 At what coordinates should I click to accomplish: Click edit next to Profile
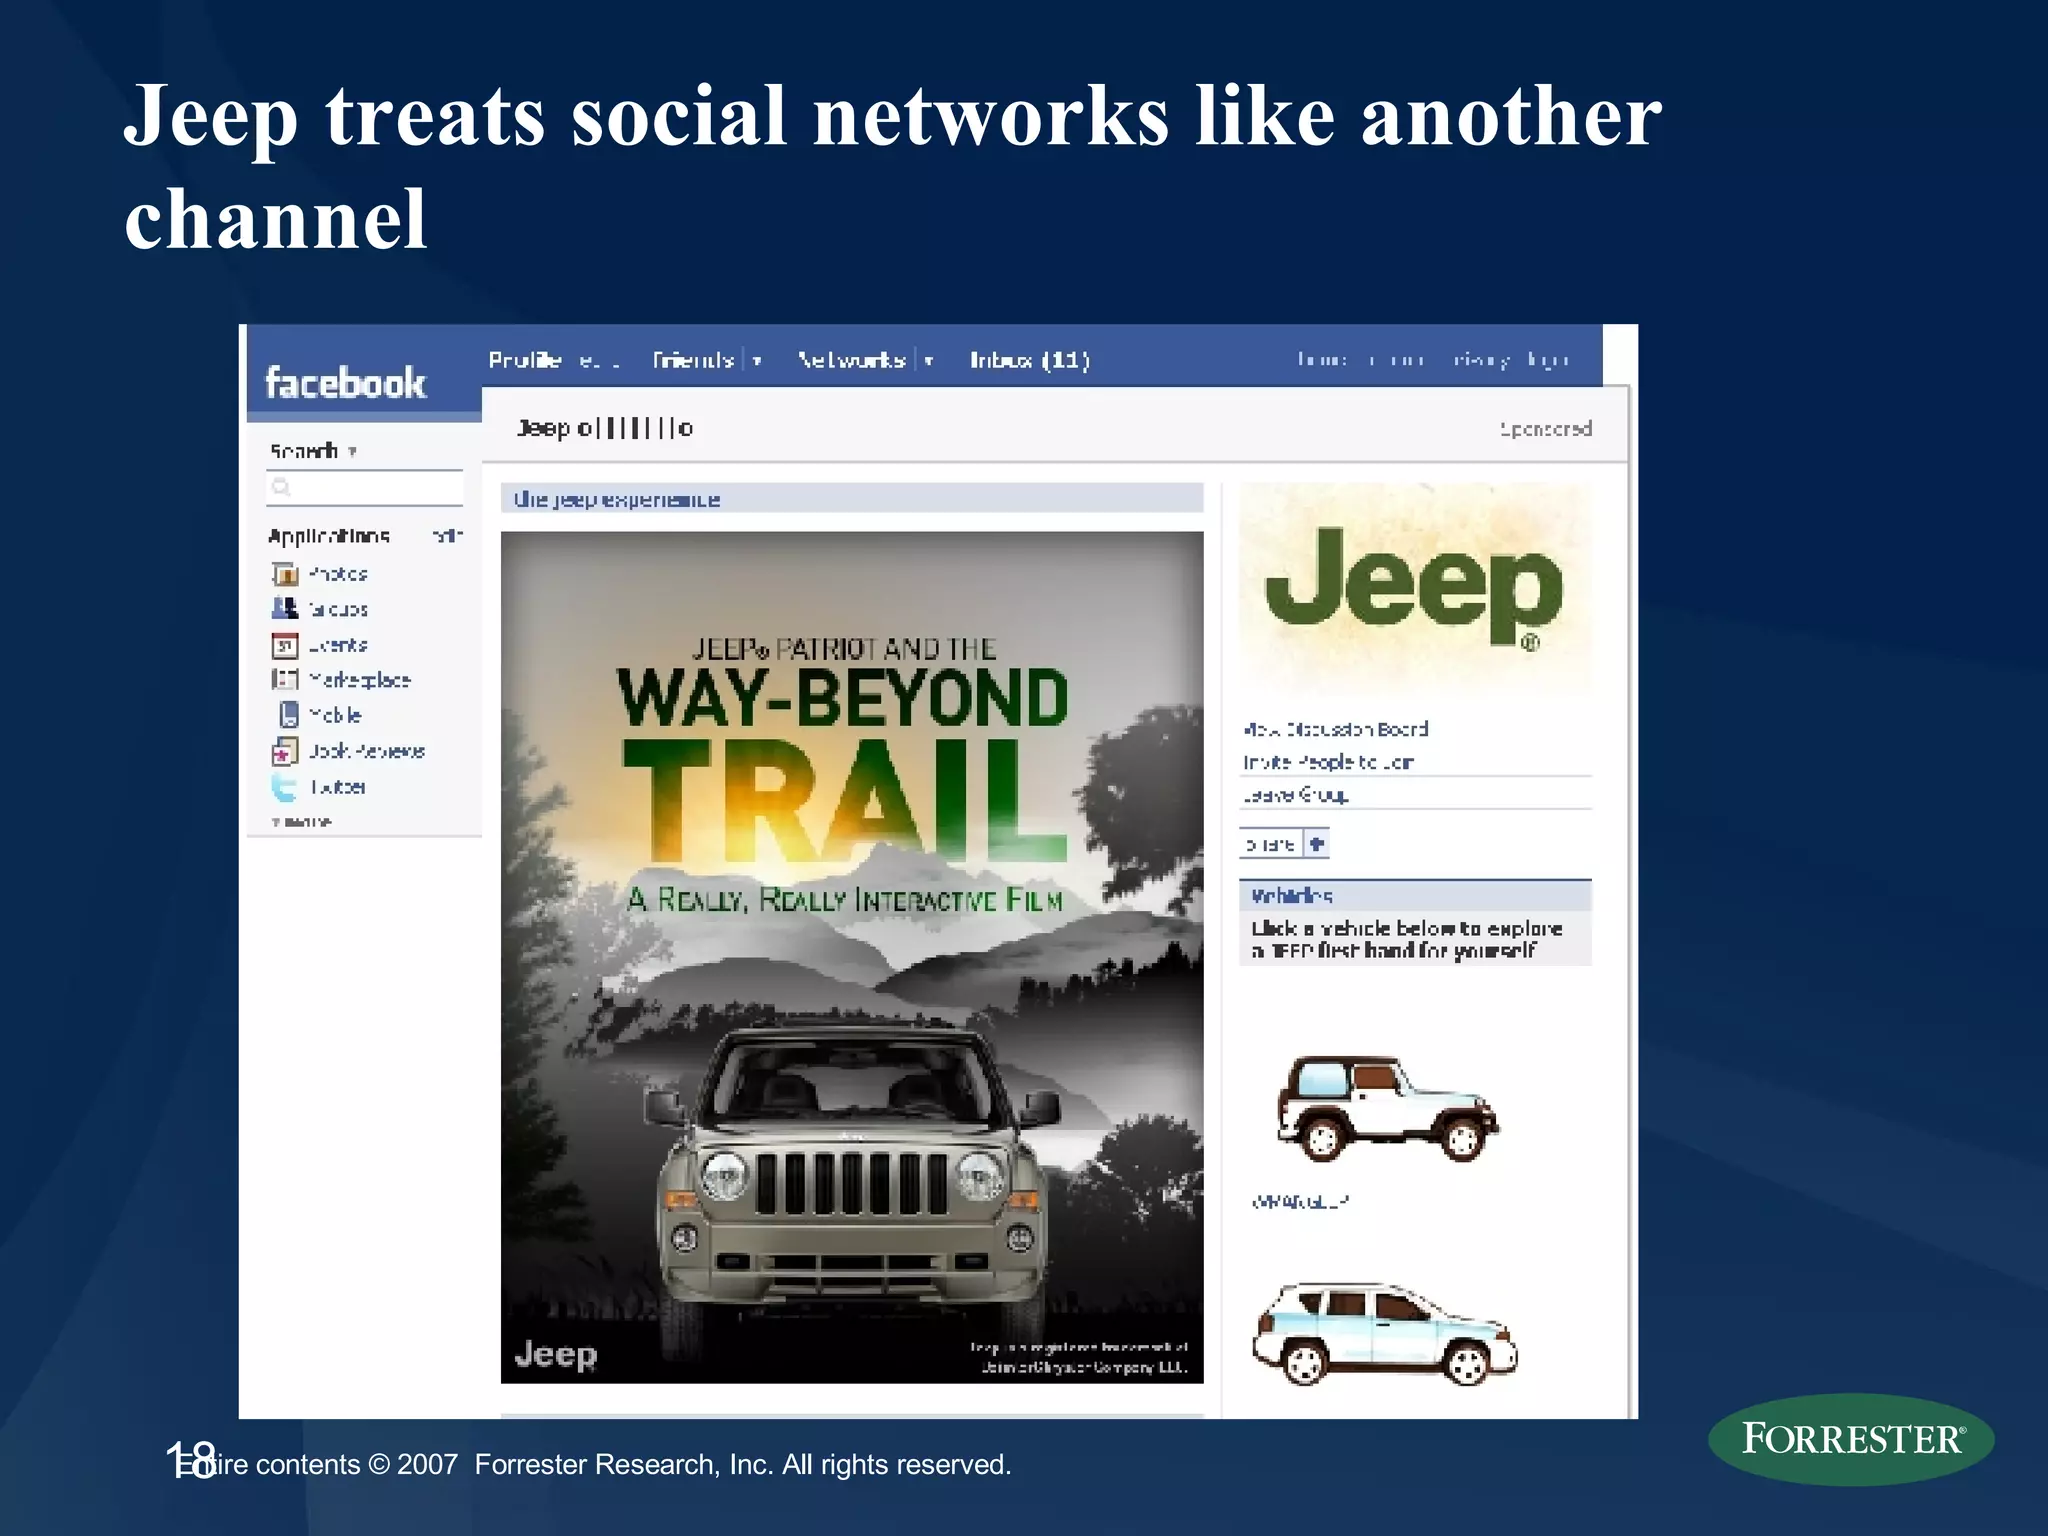599,361
